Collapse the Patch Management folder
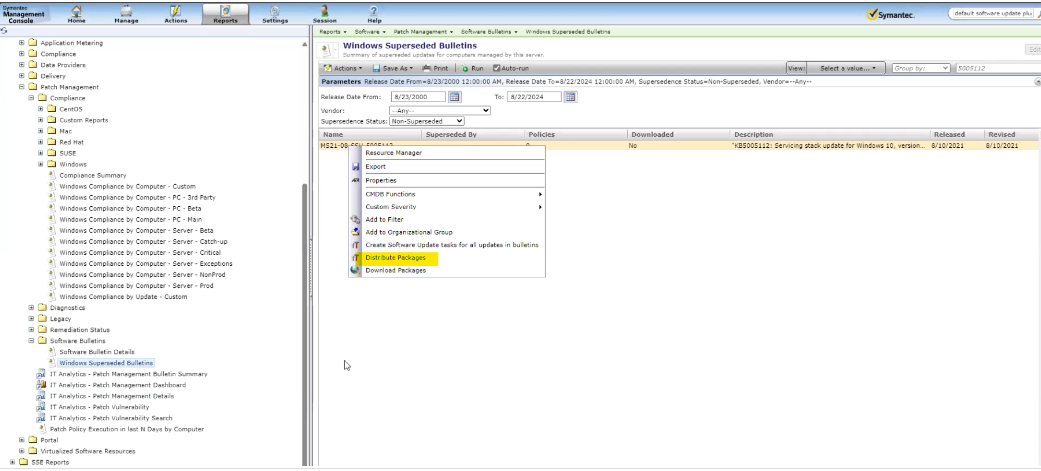Screen dimensions: 1041x471 click(22, 87)
